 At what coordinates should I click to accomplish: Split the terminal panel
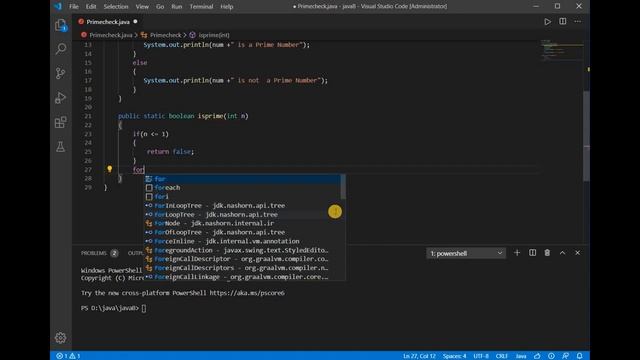click(532, 253)
